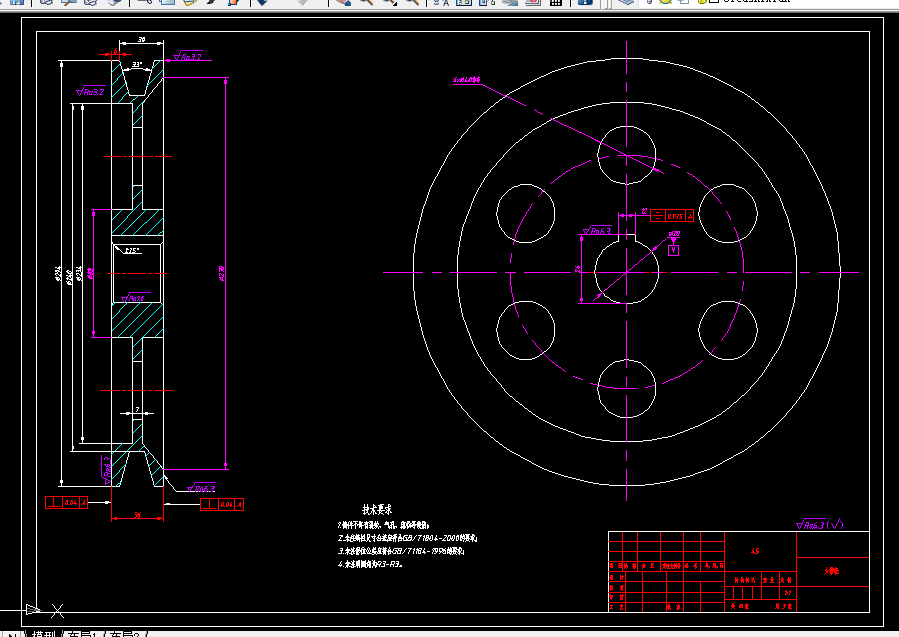This screenshot has height=637, width=899.
Task: Select the magenta leader note at upper left of front view
Action: coord(466,80)
